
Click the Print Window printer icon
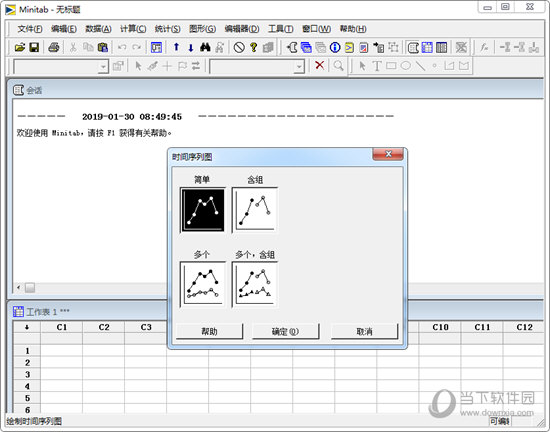[54, 47]
